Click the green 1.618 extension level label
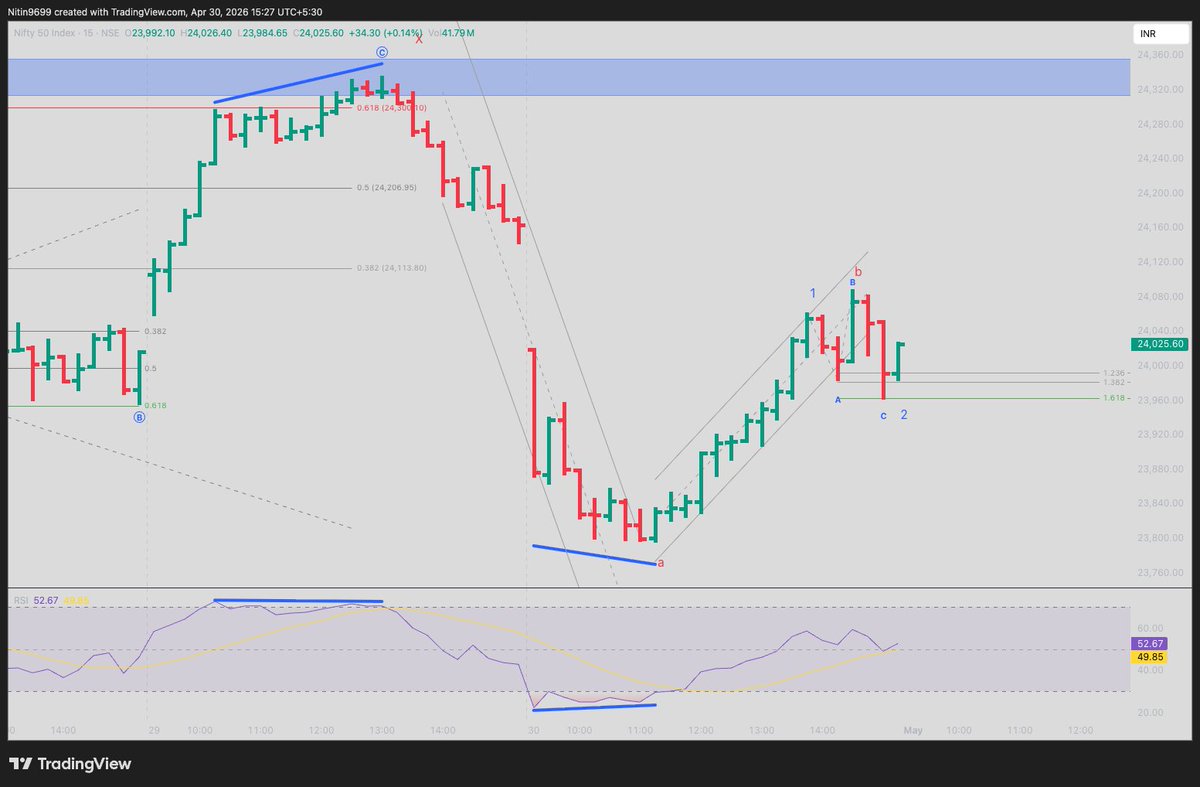 (1113, 398)
